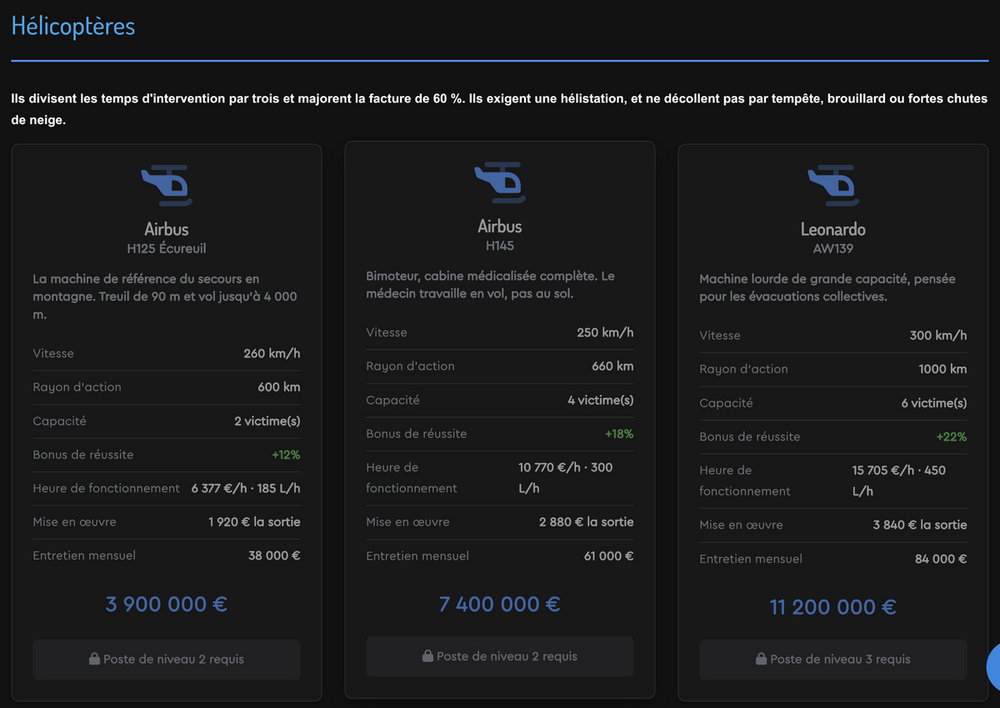This screenshot has height=708, width=1000.
Task: Click the 1000 km range value
Action: (x=943, y=369)
